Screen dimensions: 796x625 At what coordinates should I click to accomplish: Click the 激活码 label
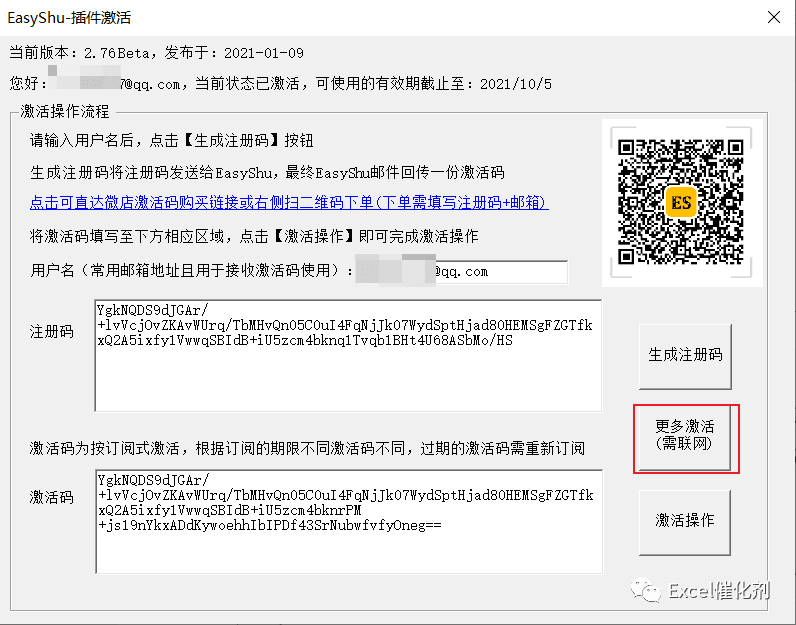point(51,497)
